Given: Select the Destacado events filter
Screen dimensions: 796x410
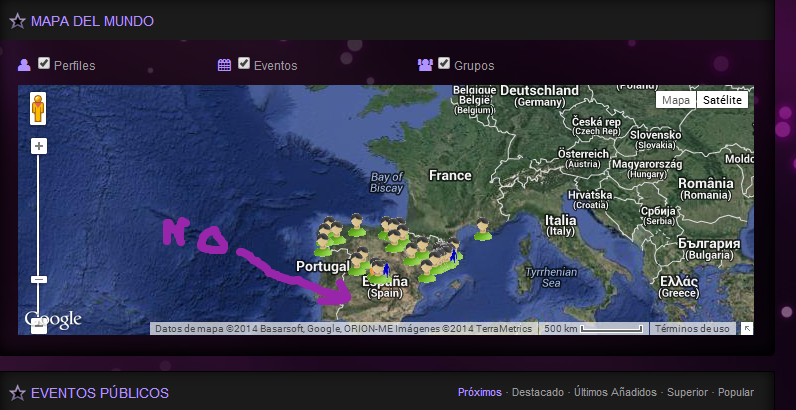Looking at the screenshot, I should click(x=538, y=393).
